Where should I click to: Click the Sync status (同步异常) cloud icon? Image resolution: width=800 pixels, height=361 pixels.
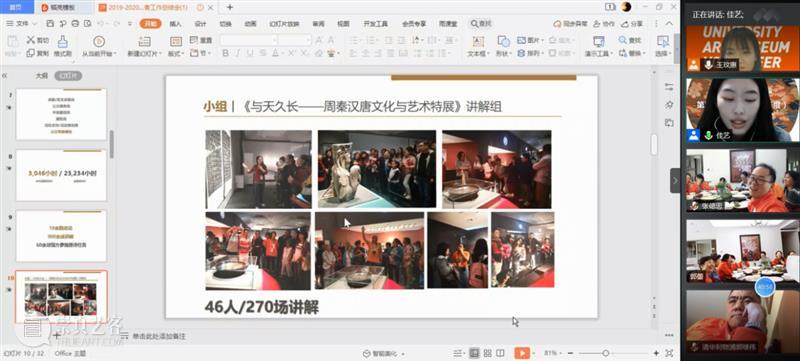pyautogui.click(x=558, y=23)
